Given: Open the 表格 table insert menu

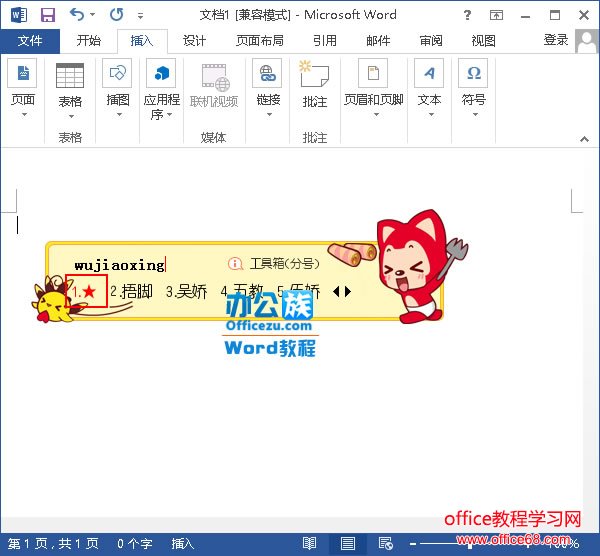Looking at the screenshot, I should point(70,91).
